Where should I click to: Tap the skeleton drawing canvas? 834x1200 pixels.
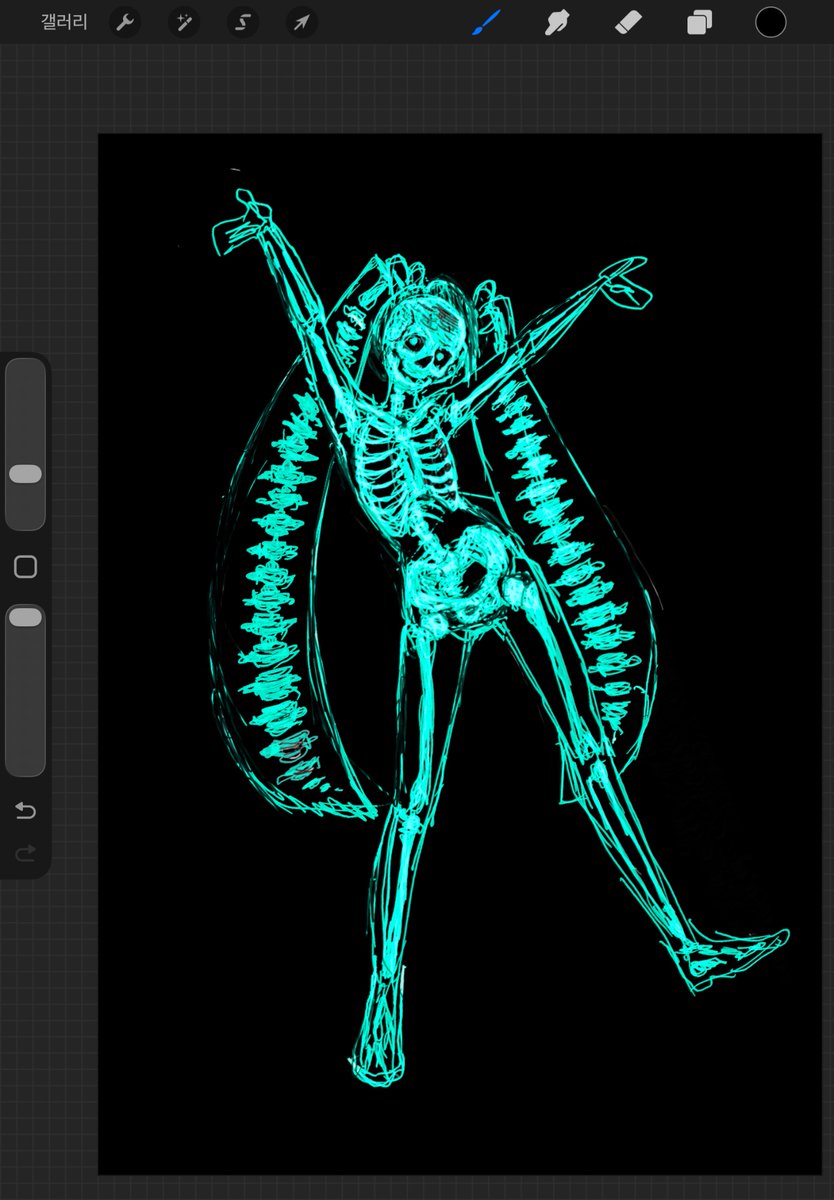pyautogui.click(x=459, y=654)
